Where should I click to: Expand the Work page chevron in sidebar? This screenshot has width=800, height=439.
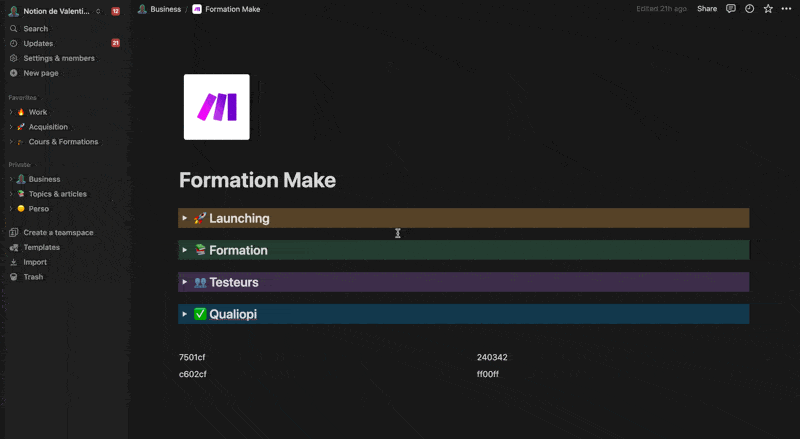click(11, 112)
